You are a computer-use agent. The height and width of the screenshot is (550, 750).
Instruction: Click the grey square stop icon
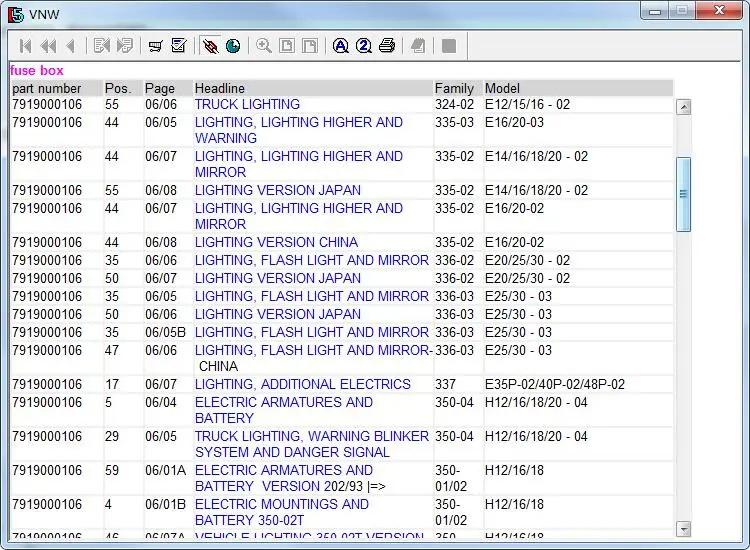[449, 46]
